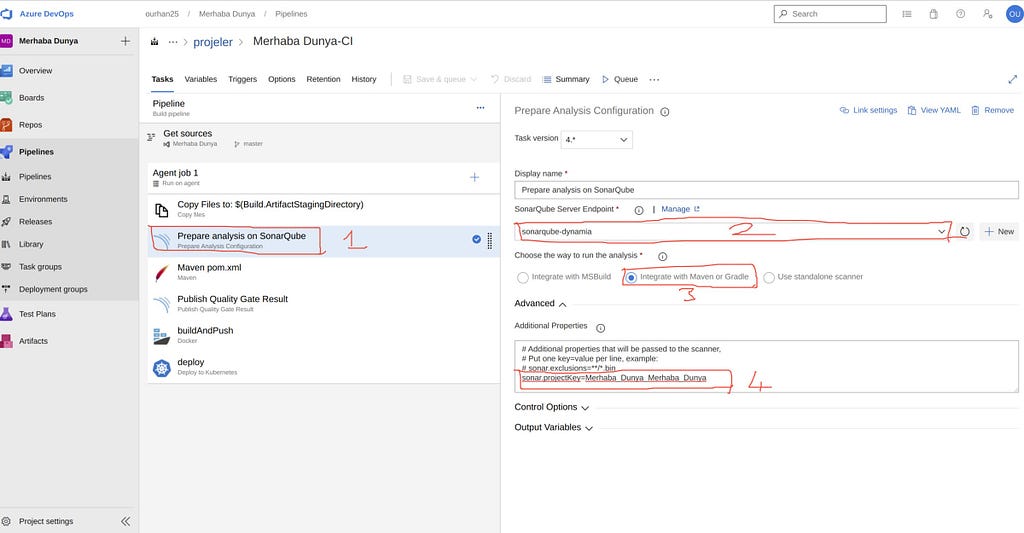Select the Maven pom.xml task
1024x533 pixels.
[323, 272]
